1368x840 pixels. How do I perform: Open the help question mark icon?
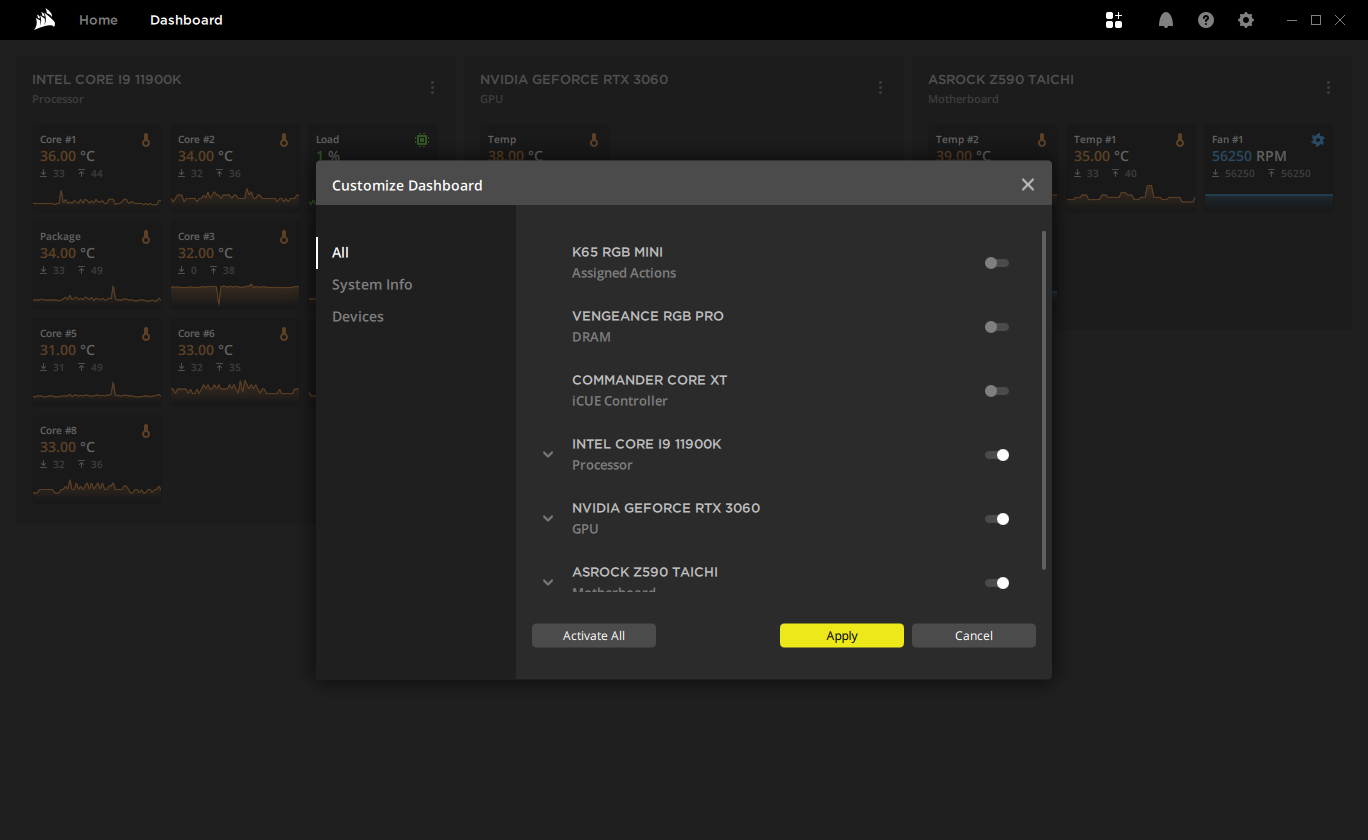[x=1206, y=20]
